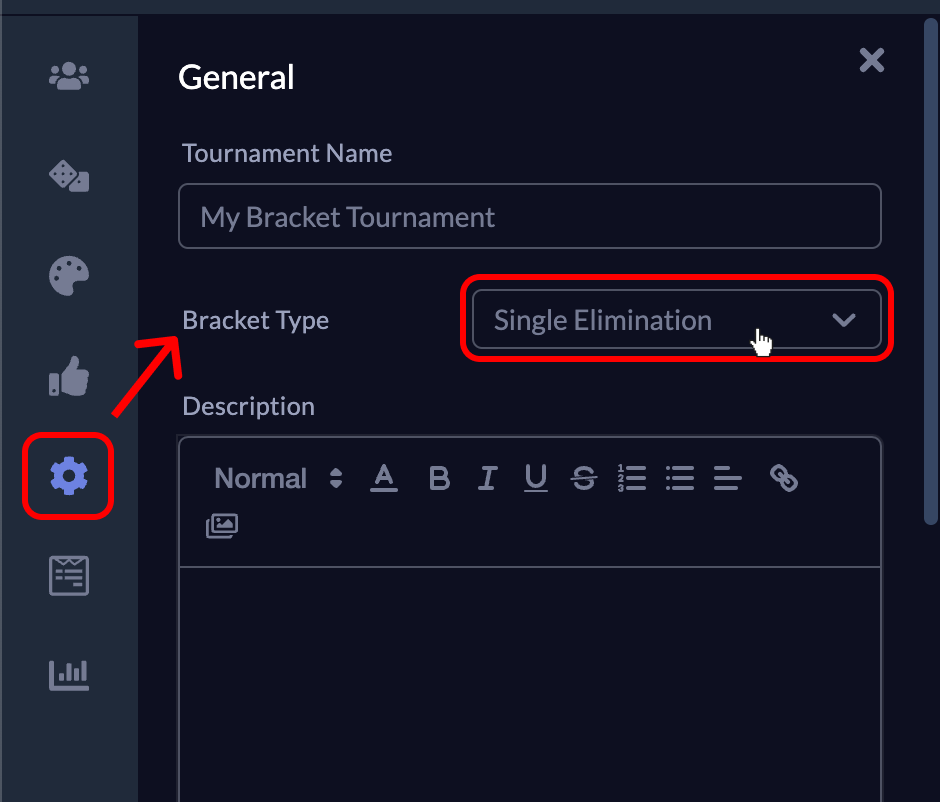940x802 pixels.
Task: Open the Bracket Type Single Elimination dropdown
Action: coord(677,319)
